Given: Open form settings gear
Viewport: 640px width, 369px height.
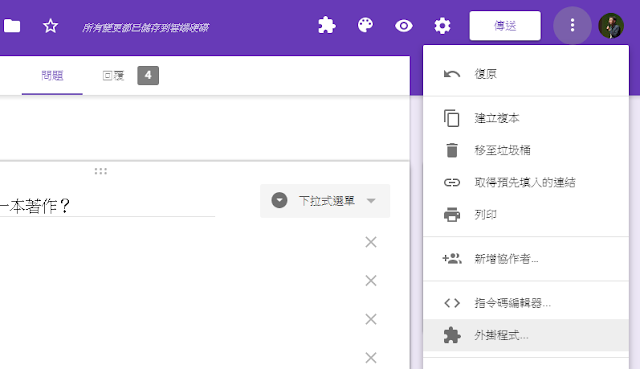Looking at the screenshot, I should 442,26.
